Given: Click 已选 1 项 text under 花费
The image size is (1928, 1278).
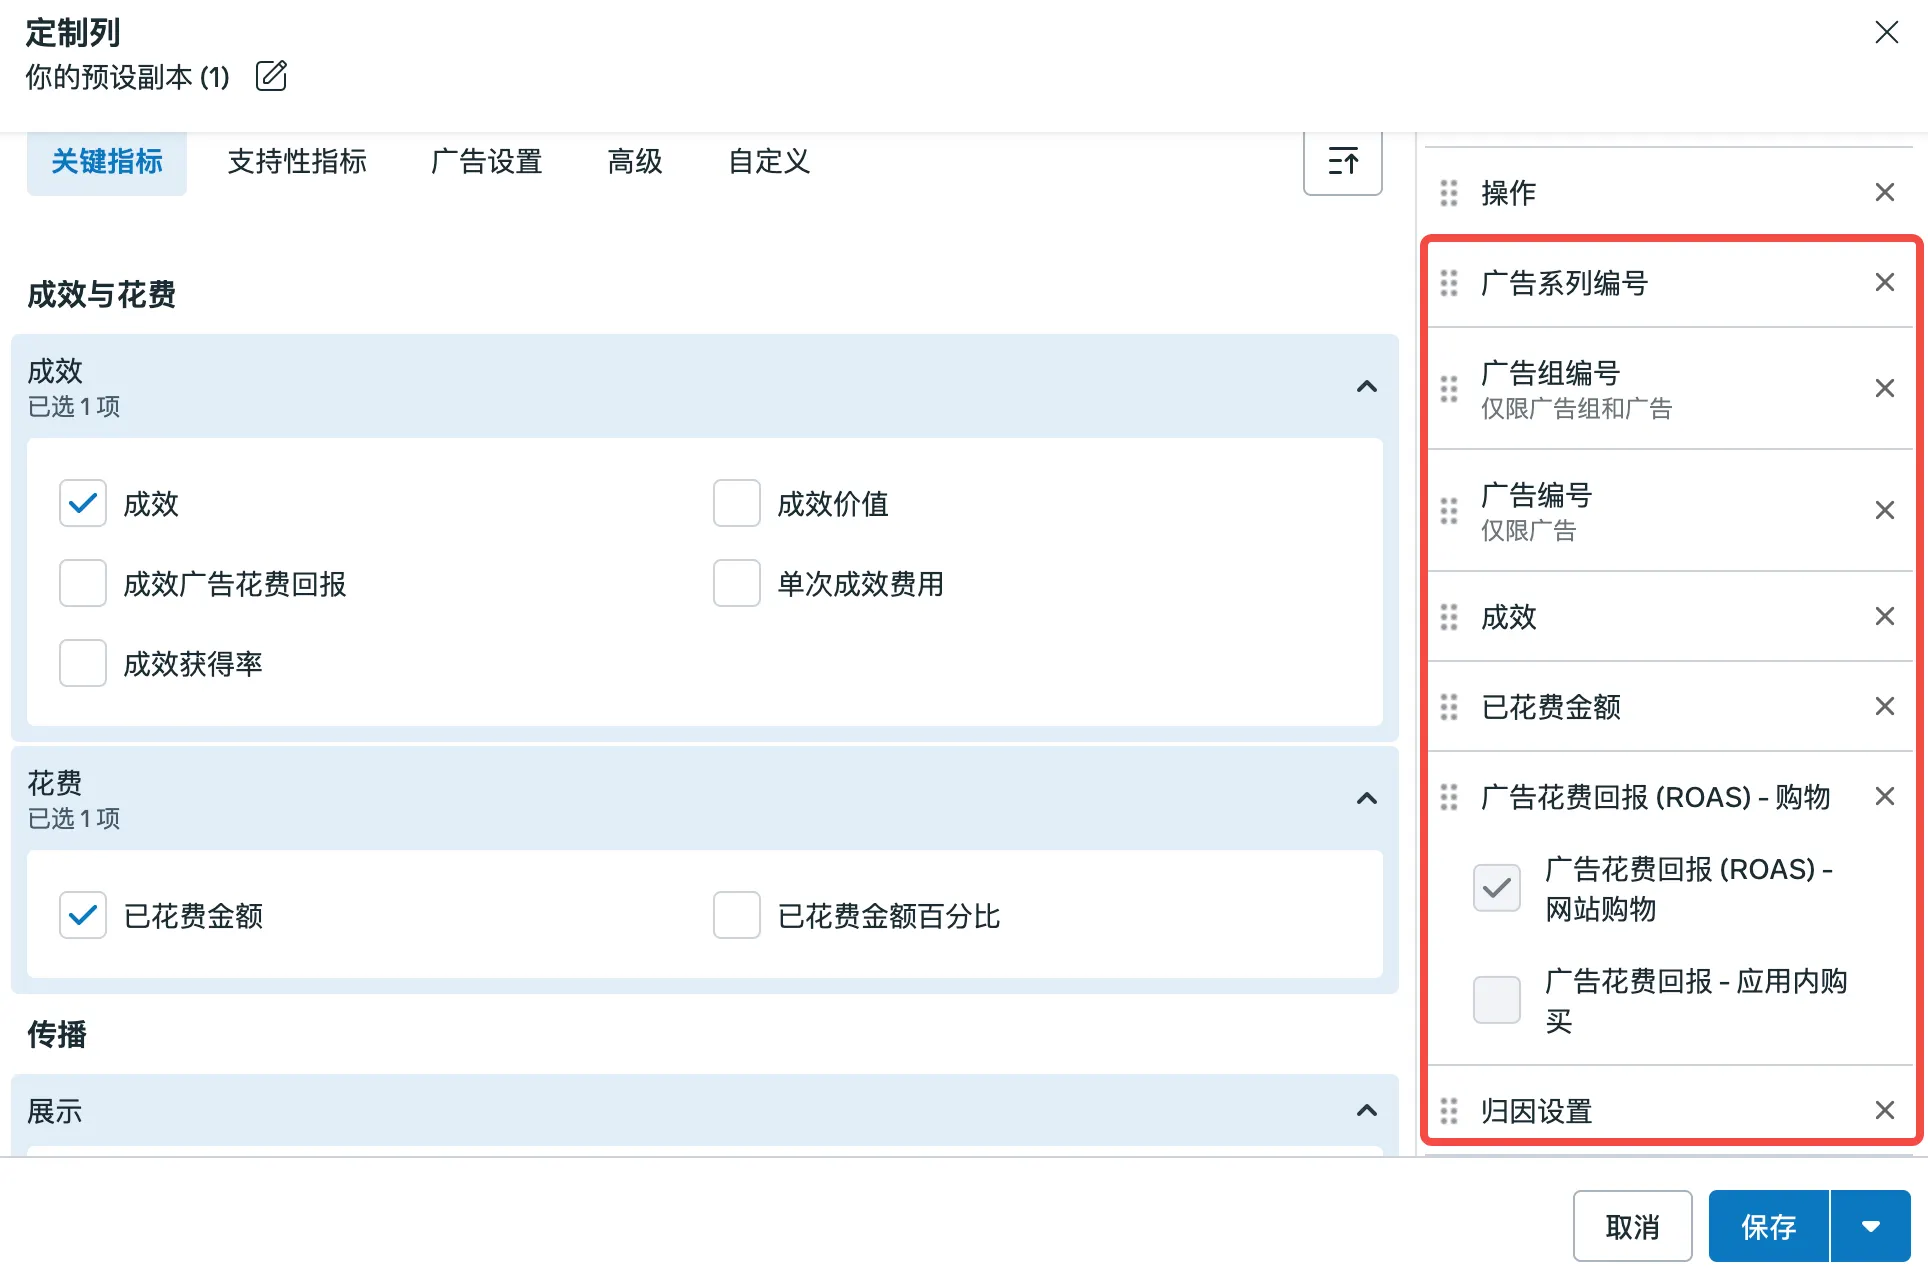Looking at the screenshot, I should [74, 818].
